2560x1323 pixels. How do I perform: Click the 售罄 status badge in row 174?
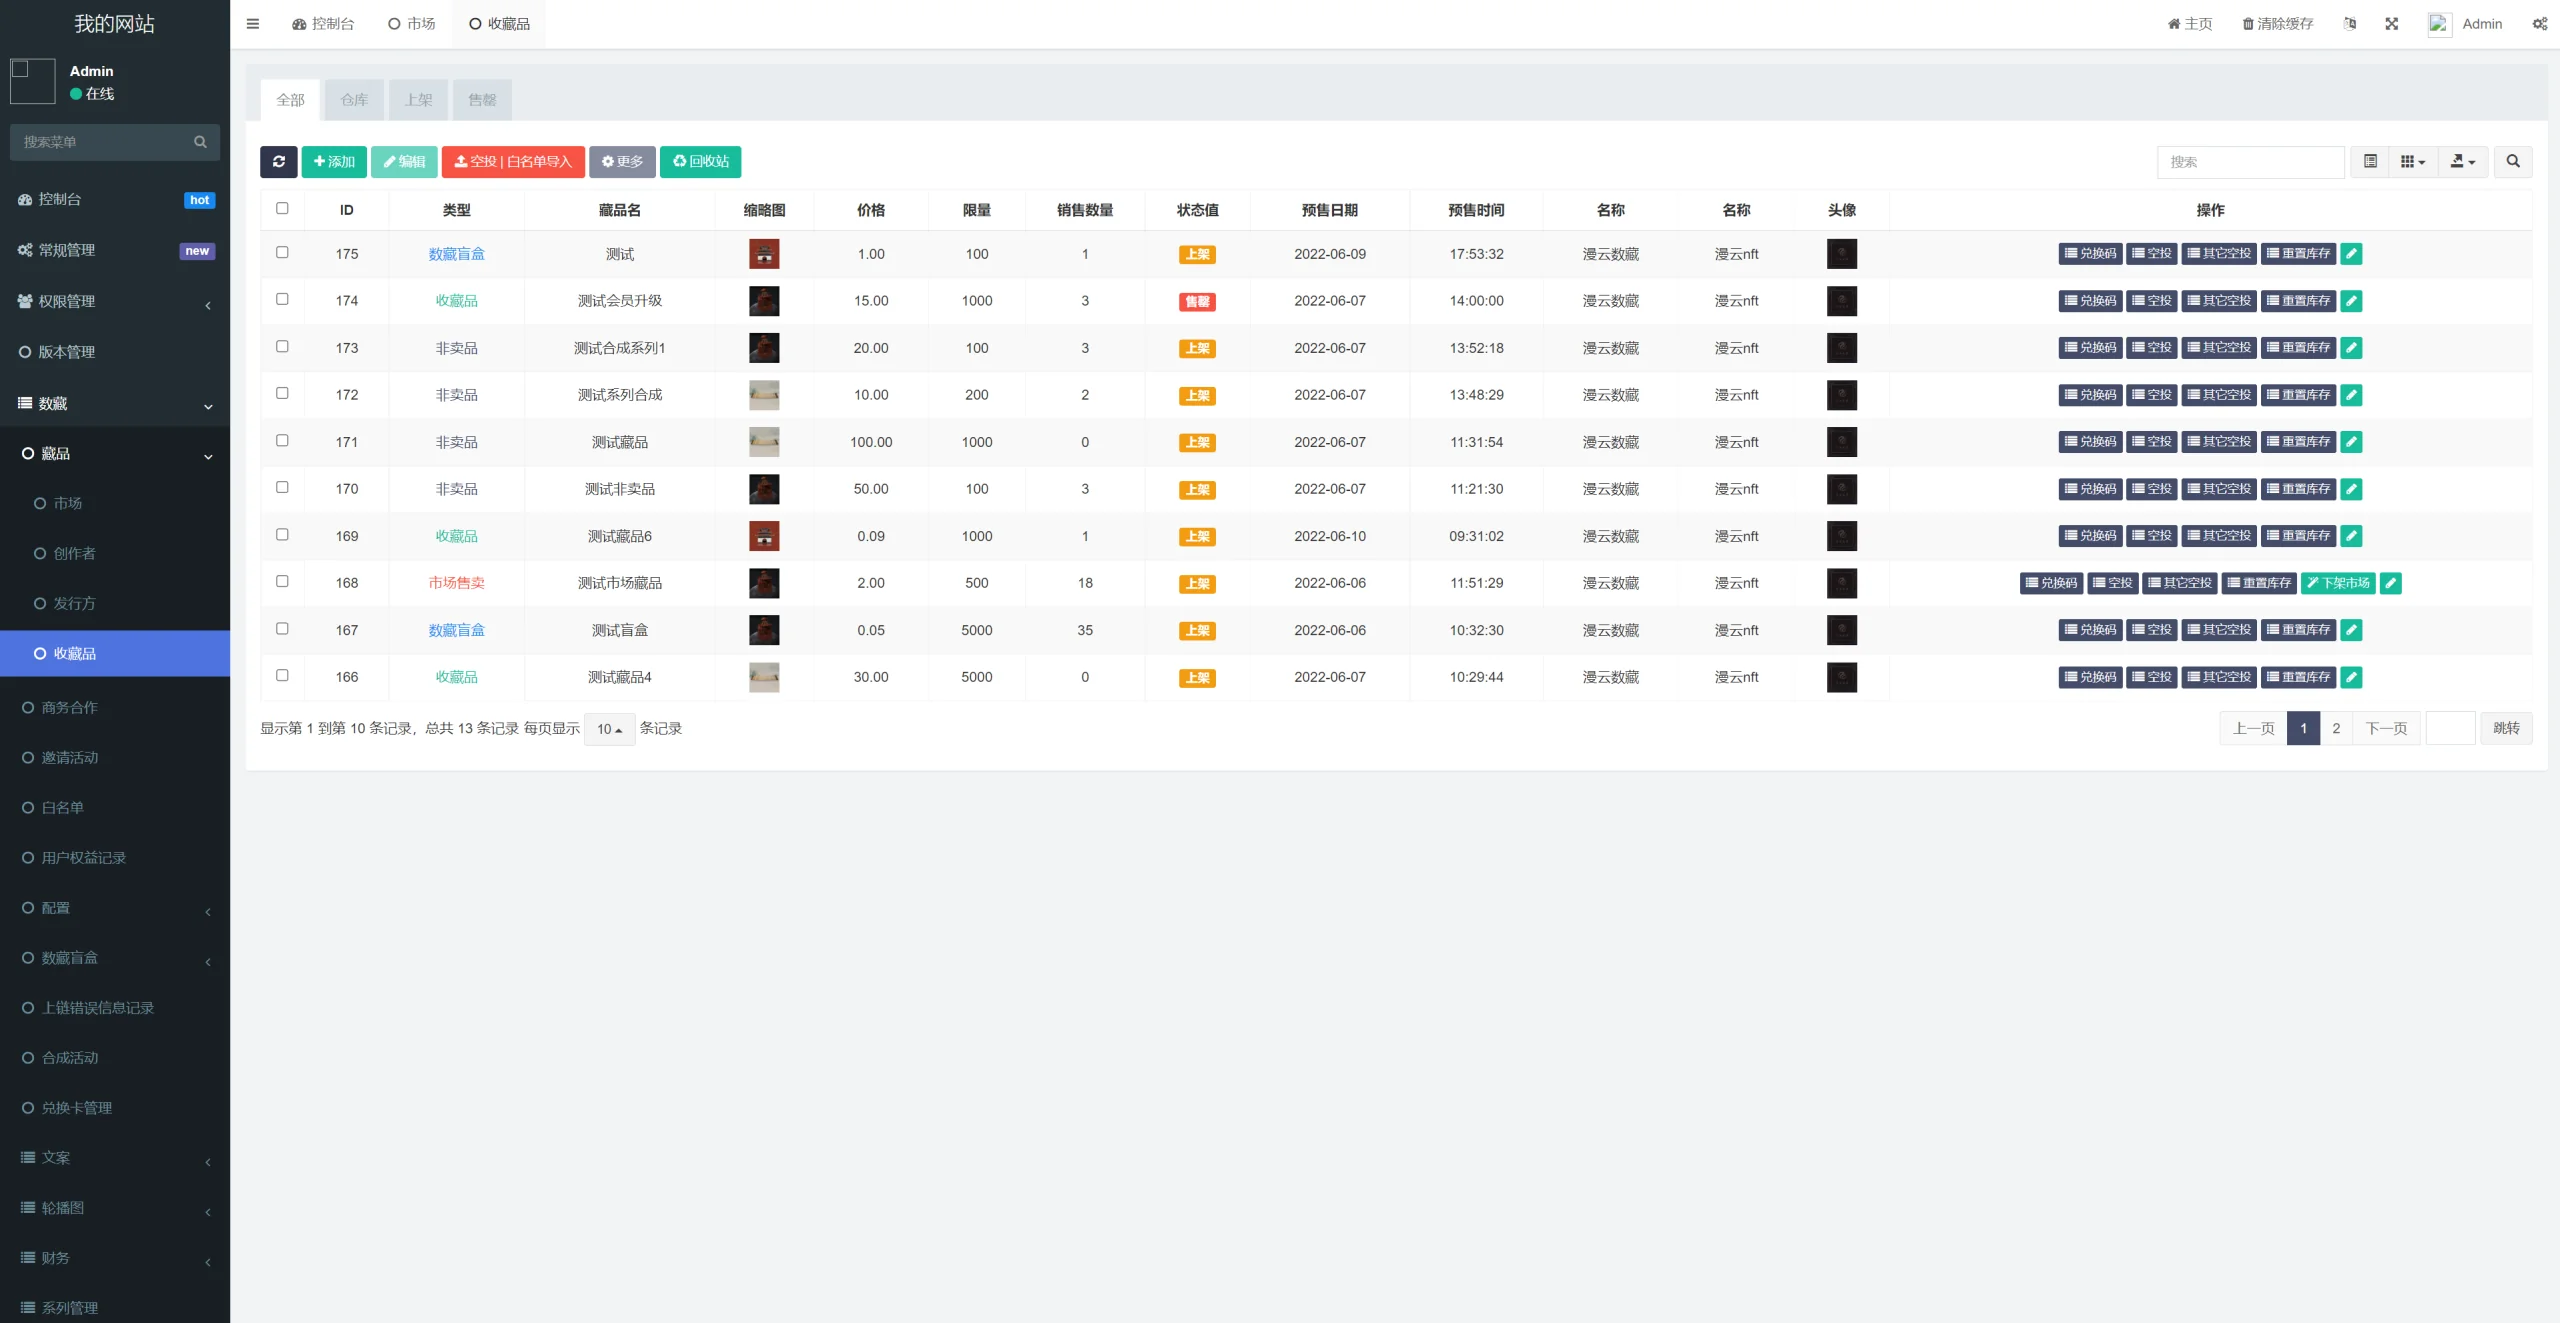(1197, 301)
